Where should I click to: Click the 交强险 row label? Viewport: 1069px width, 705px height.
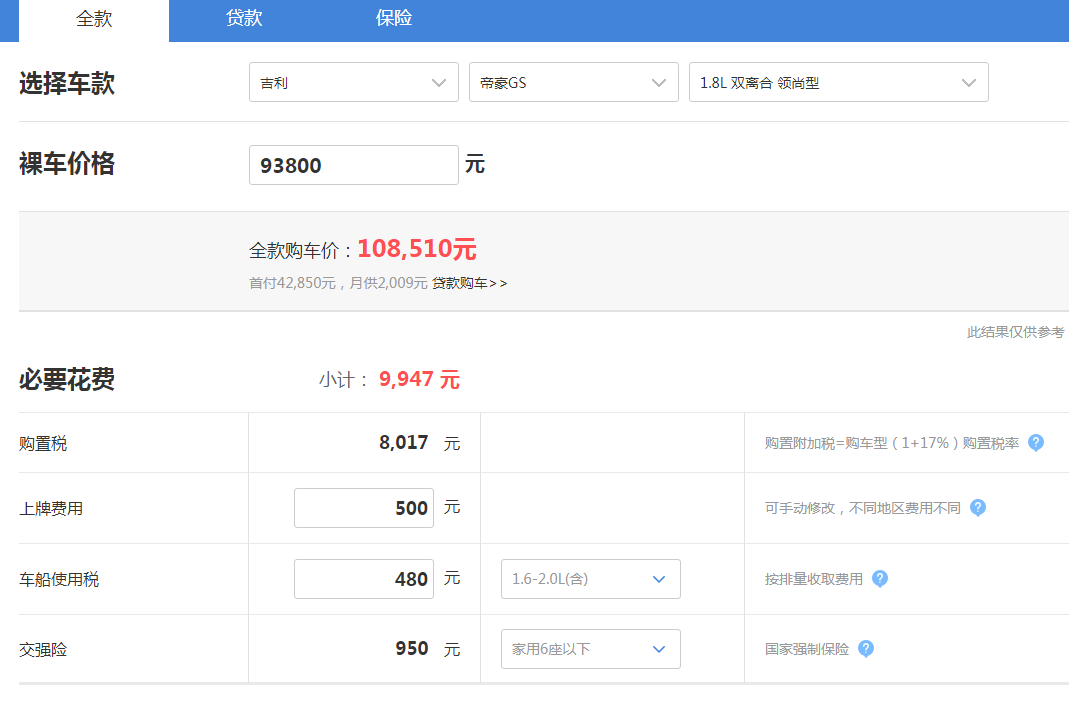coord(43,650)
